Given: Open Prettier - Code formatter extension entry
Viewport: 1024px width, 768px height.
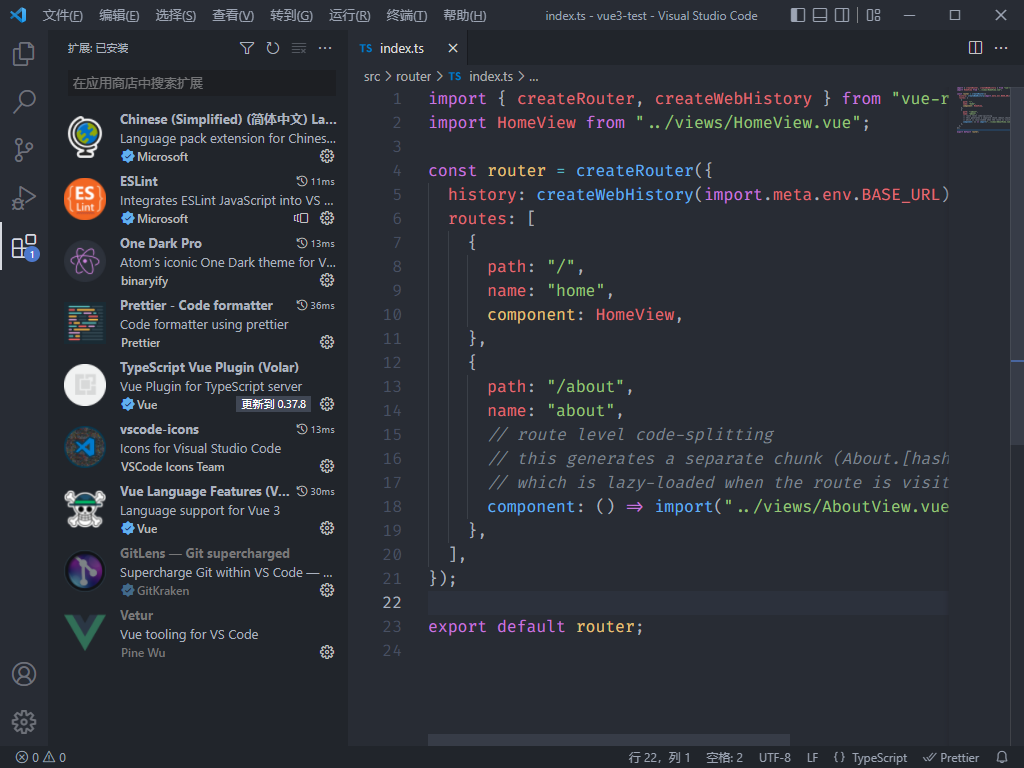Looking at the screenshot, I should pyautogui.click(x=200, y=323).
